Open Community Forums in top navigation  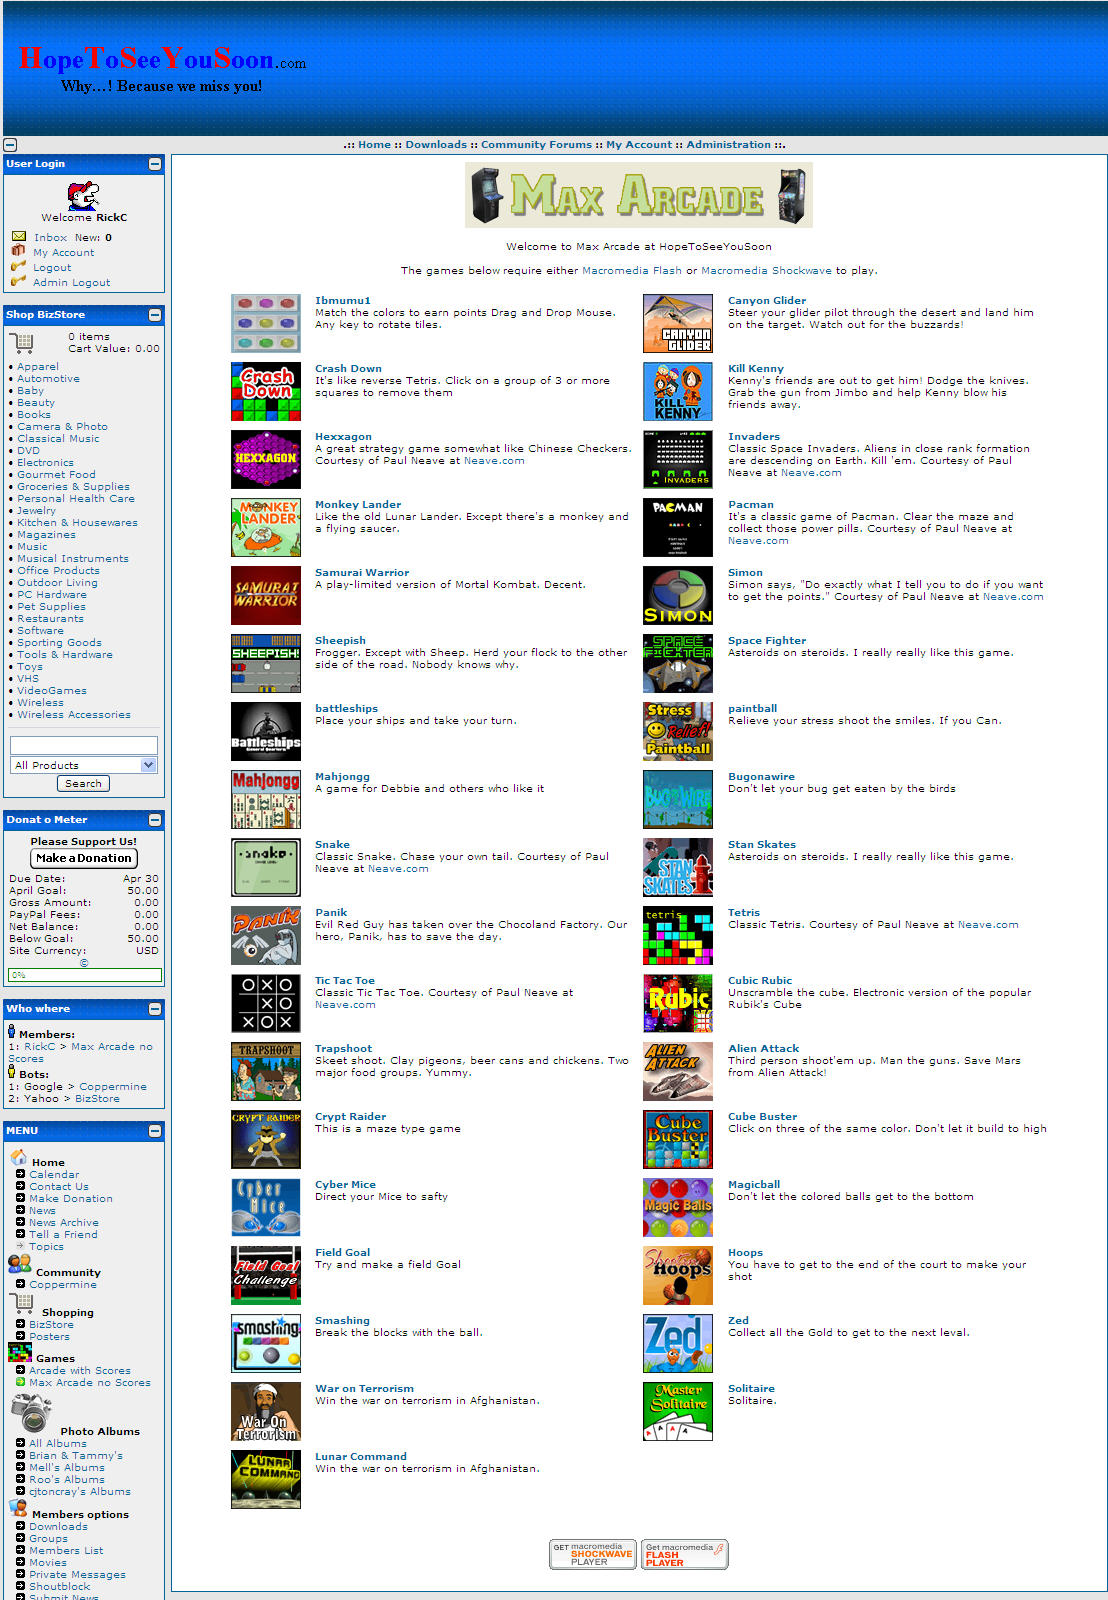[537, 145]
